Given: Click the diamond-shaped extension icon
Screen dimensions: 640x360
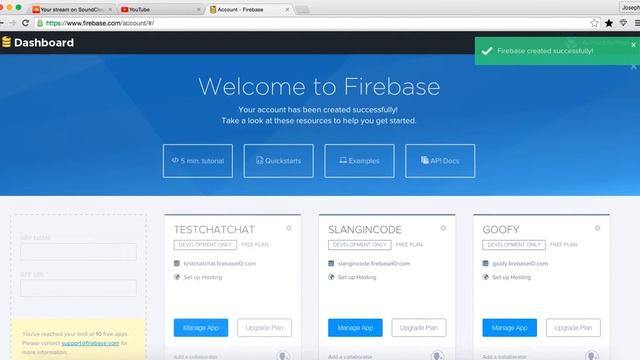Looking at the screenshot, I should (x=623, y=23).
